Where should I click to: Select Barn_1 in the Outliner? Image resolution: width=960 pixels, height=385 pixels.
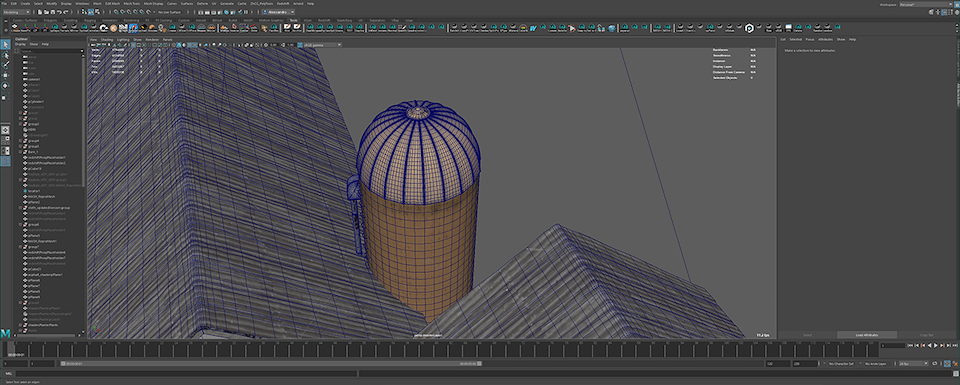(34, 152)
